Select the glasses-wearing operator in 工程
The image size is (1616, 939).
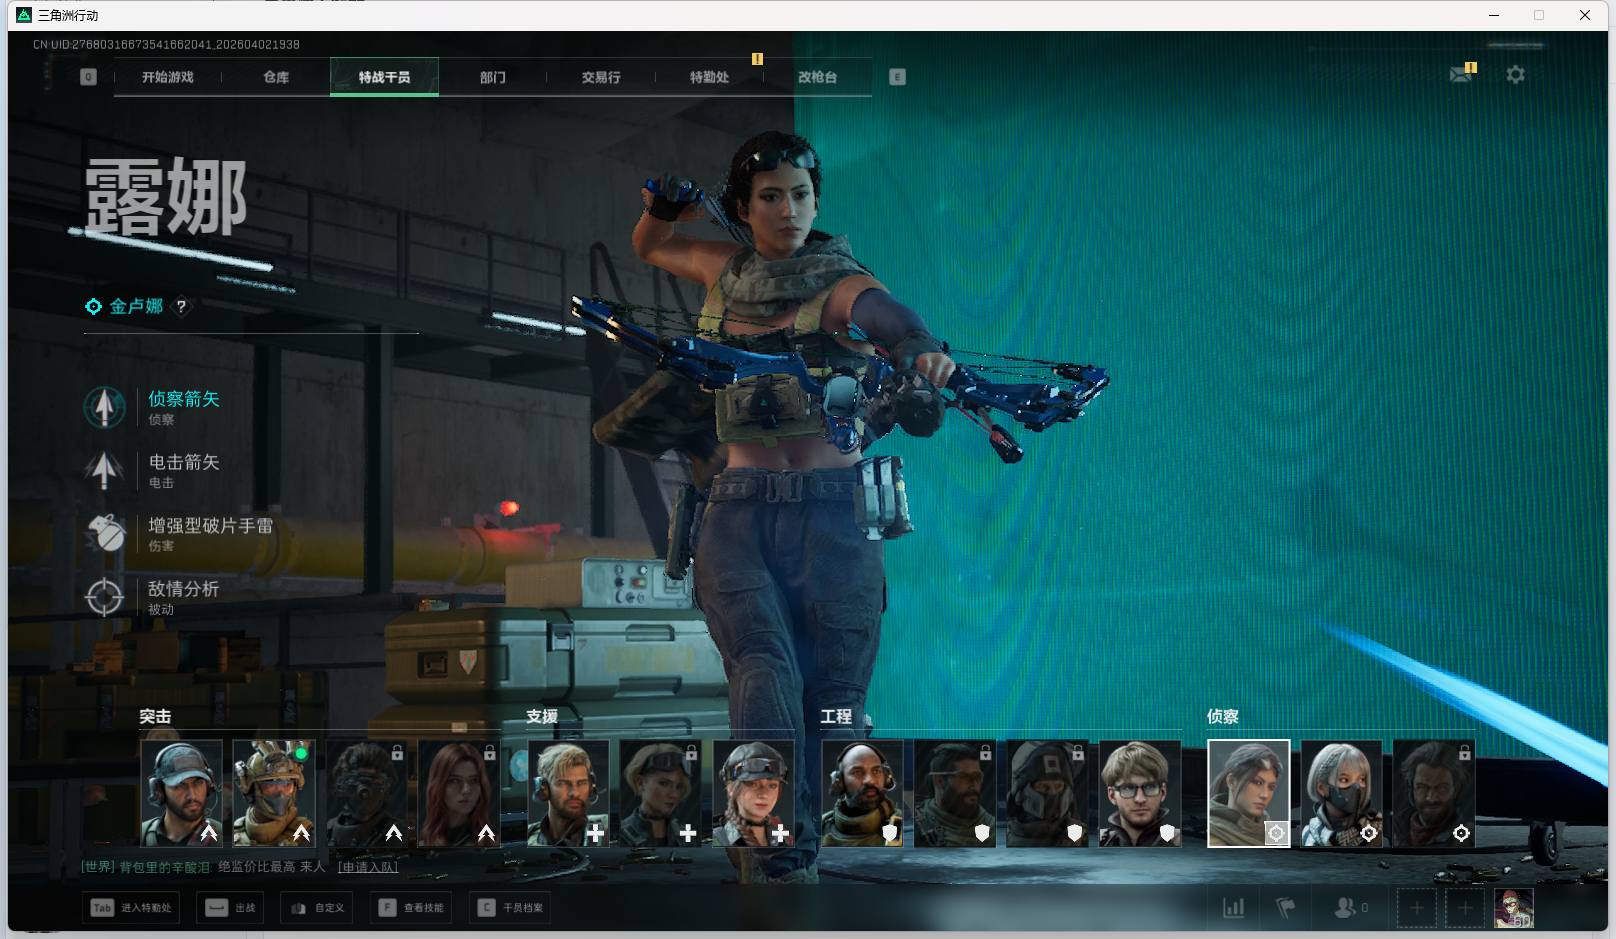pyautogui.click(x=1139, y=793)
